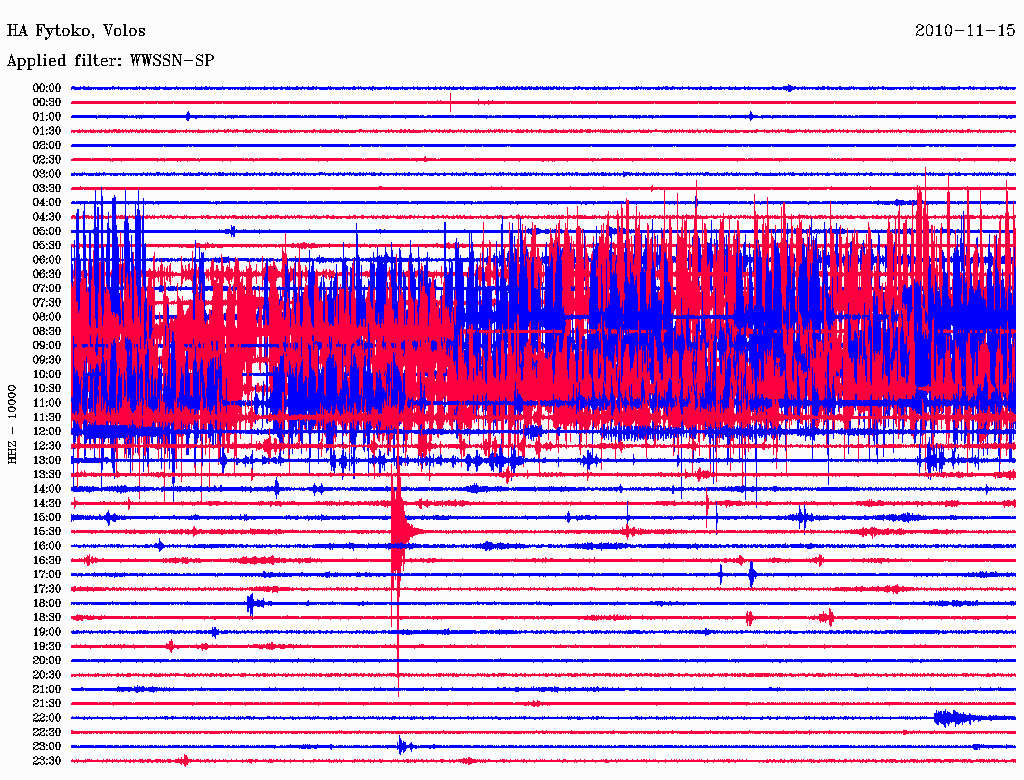Click the 15:30 time label
Viewport: 1024px width, 780px height.
coord(47,532)
